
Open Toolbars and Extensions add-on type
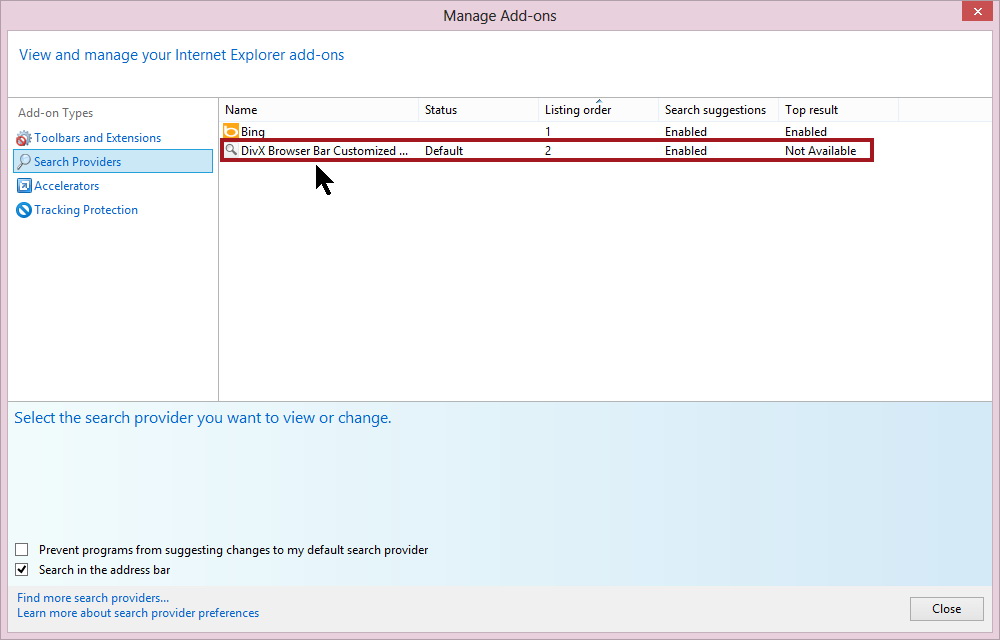pyautogui.click(x=98, y=138)
